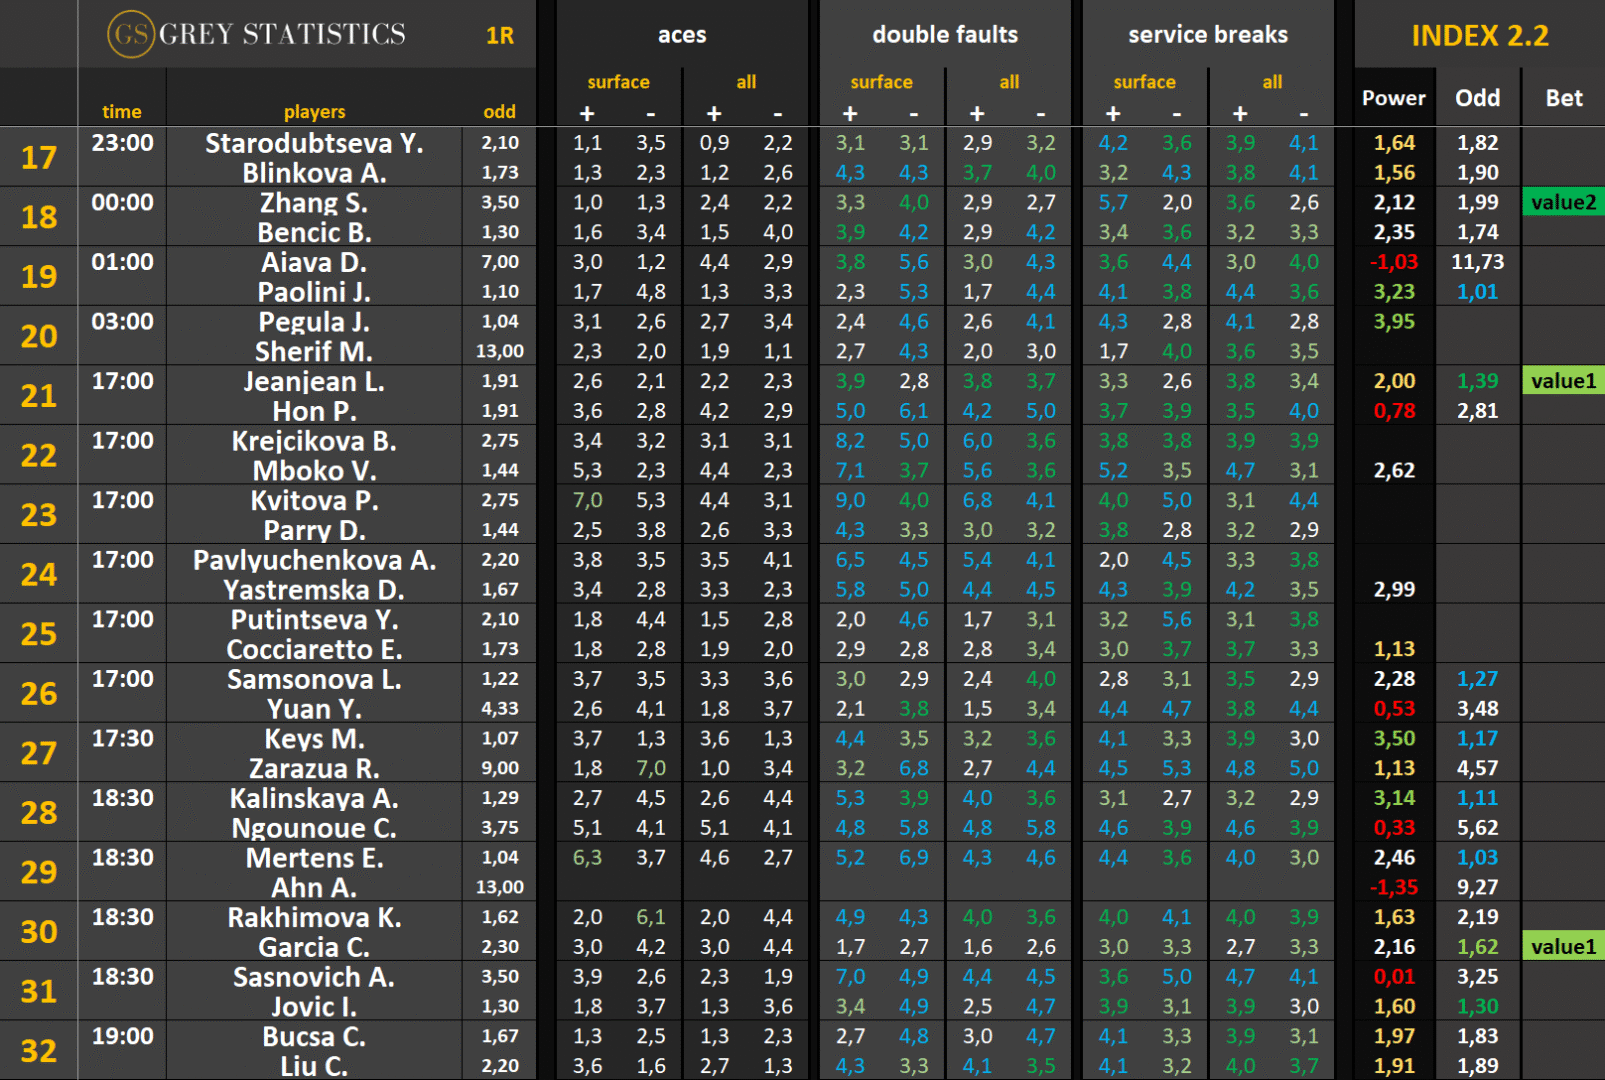Click player name Cocciaretto E.
Image resolution: width=1605 pixels, height=1080 pixels.
[x=314, y=650]
